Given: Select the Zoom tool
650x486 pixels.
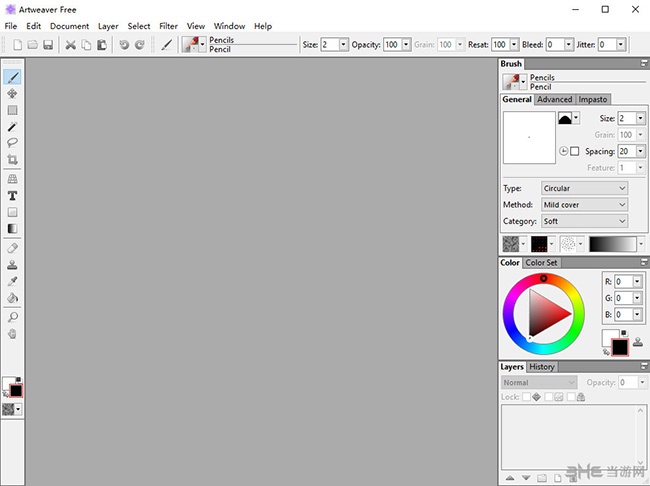Looking at the screenshot, I should (12, 318).
